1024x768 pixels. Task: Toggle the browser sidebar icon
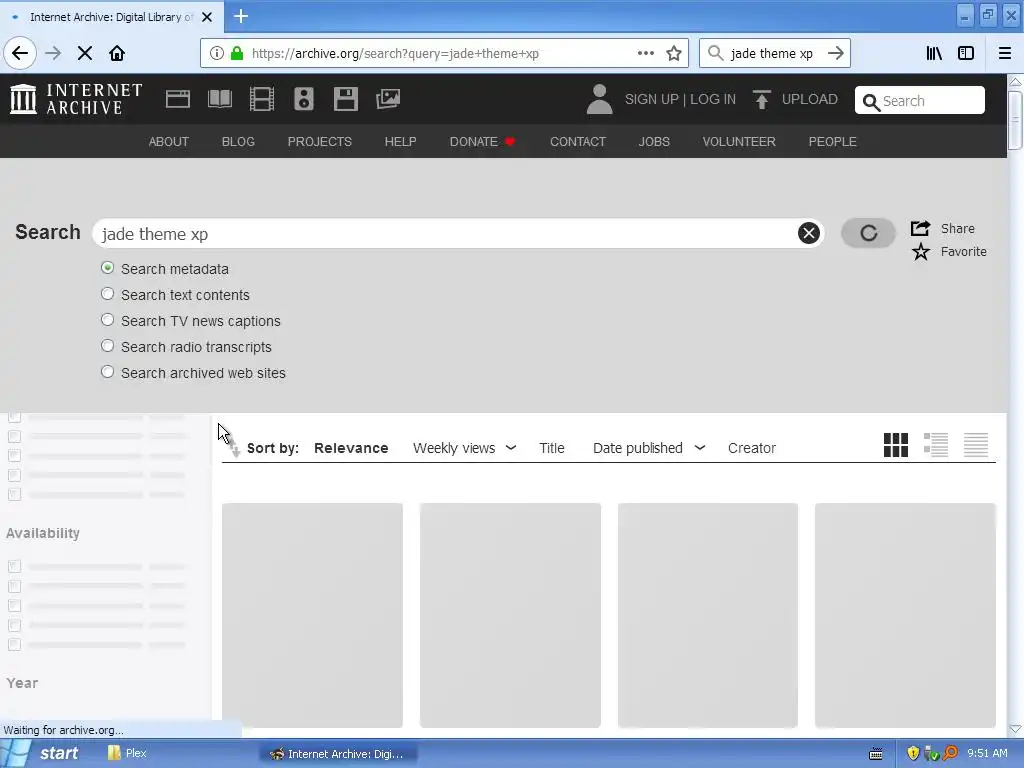click(966, 53)
